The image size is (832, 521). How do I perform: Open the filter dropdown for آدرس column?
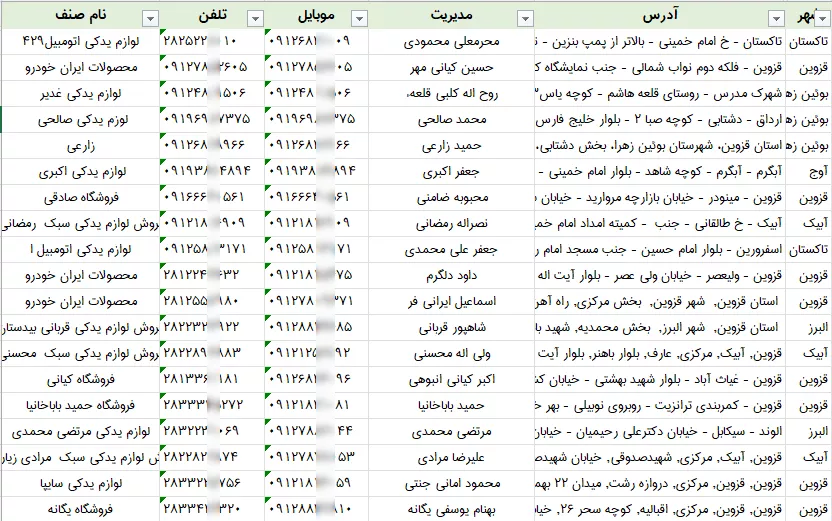tap(776, 19)
